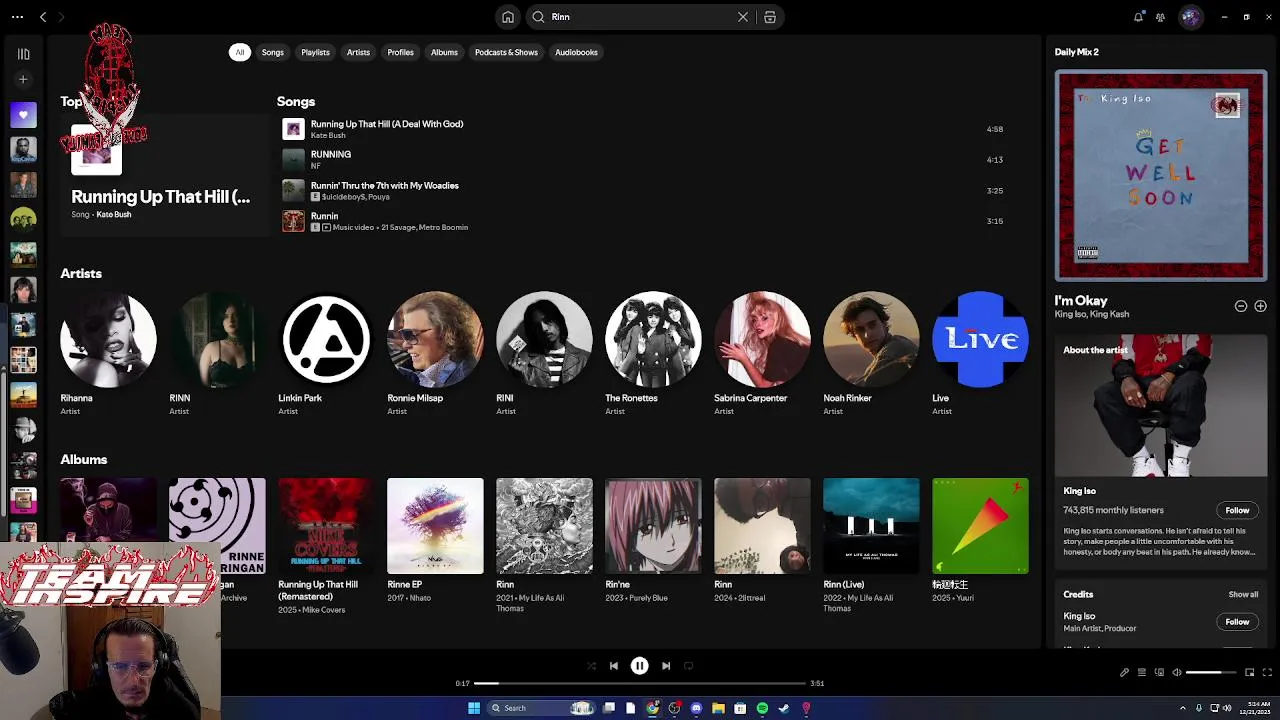The height and width of the screenshot is (720, 1280).
Task: Toggle shuffle playback
Action: click(x=591, y=666)
